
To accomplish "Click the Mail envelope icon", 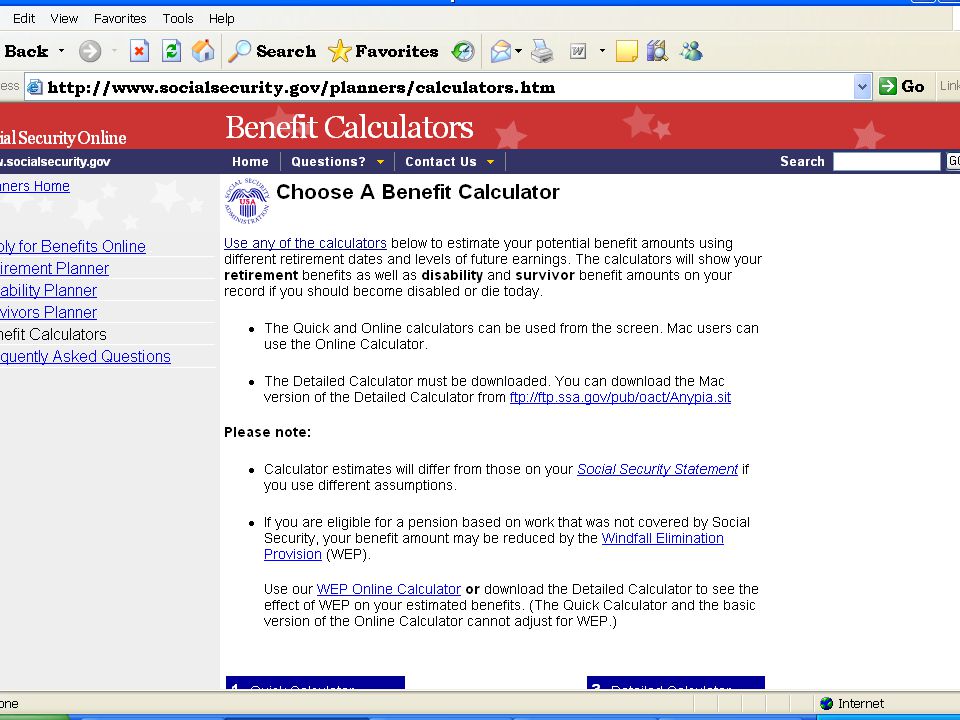I will point(501,51).
